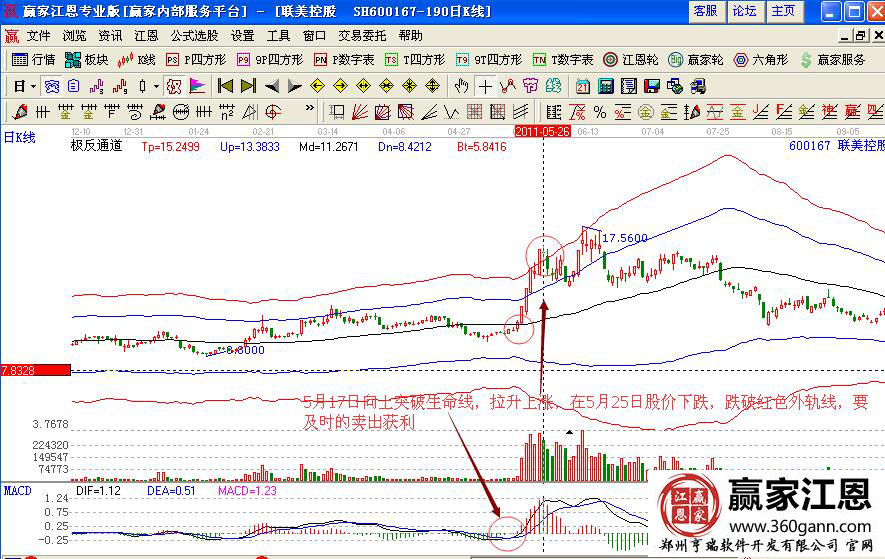The height and width of the screenshot is (559, 885).
Task: Click the percent sign drawing tool
Action: coord(600,111)
